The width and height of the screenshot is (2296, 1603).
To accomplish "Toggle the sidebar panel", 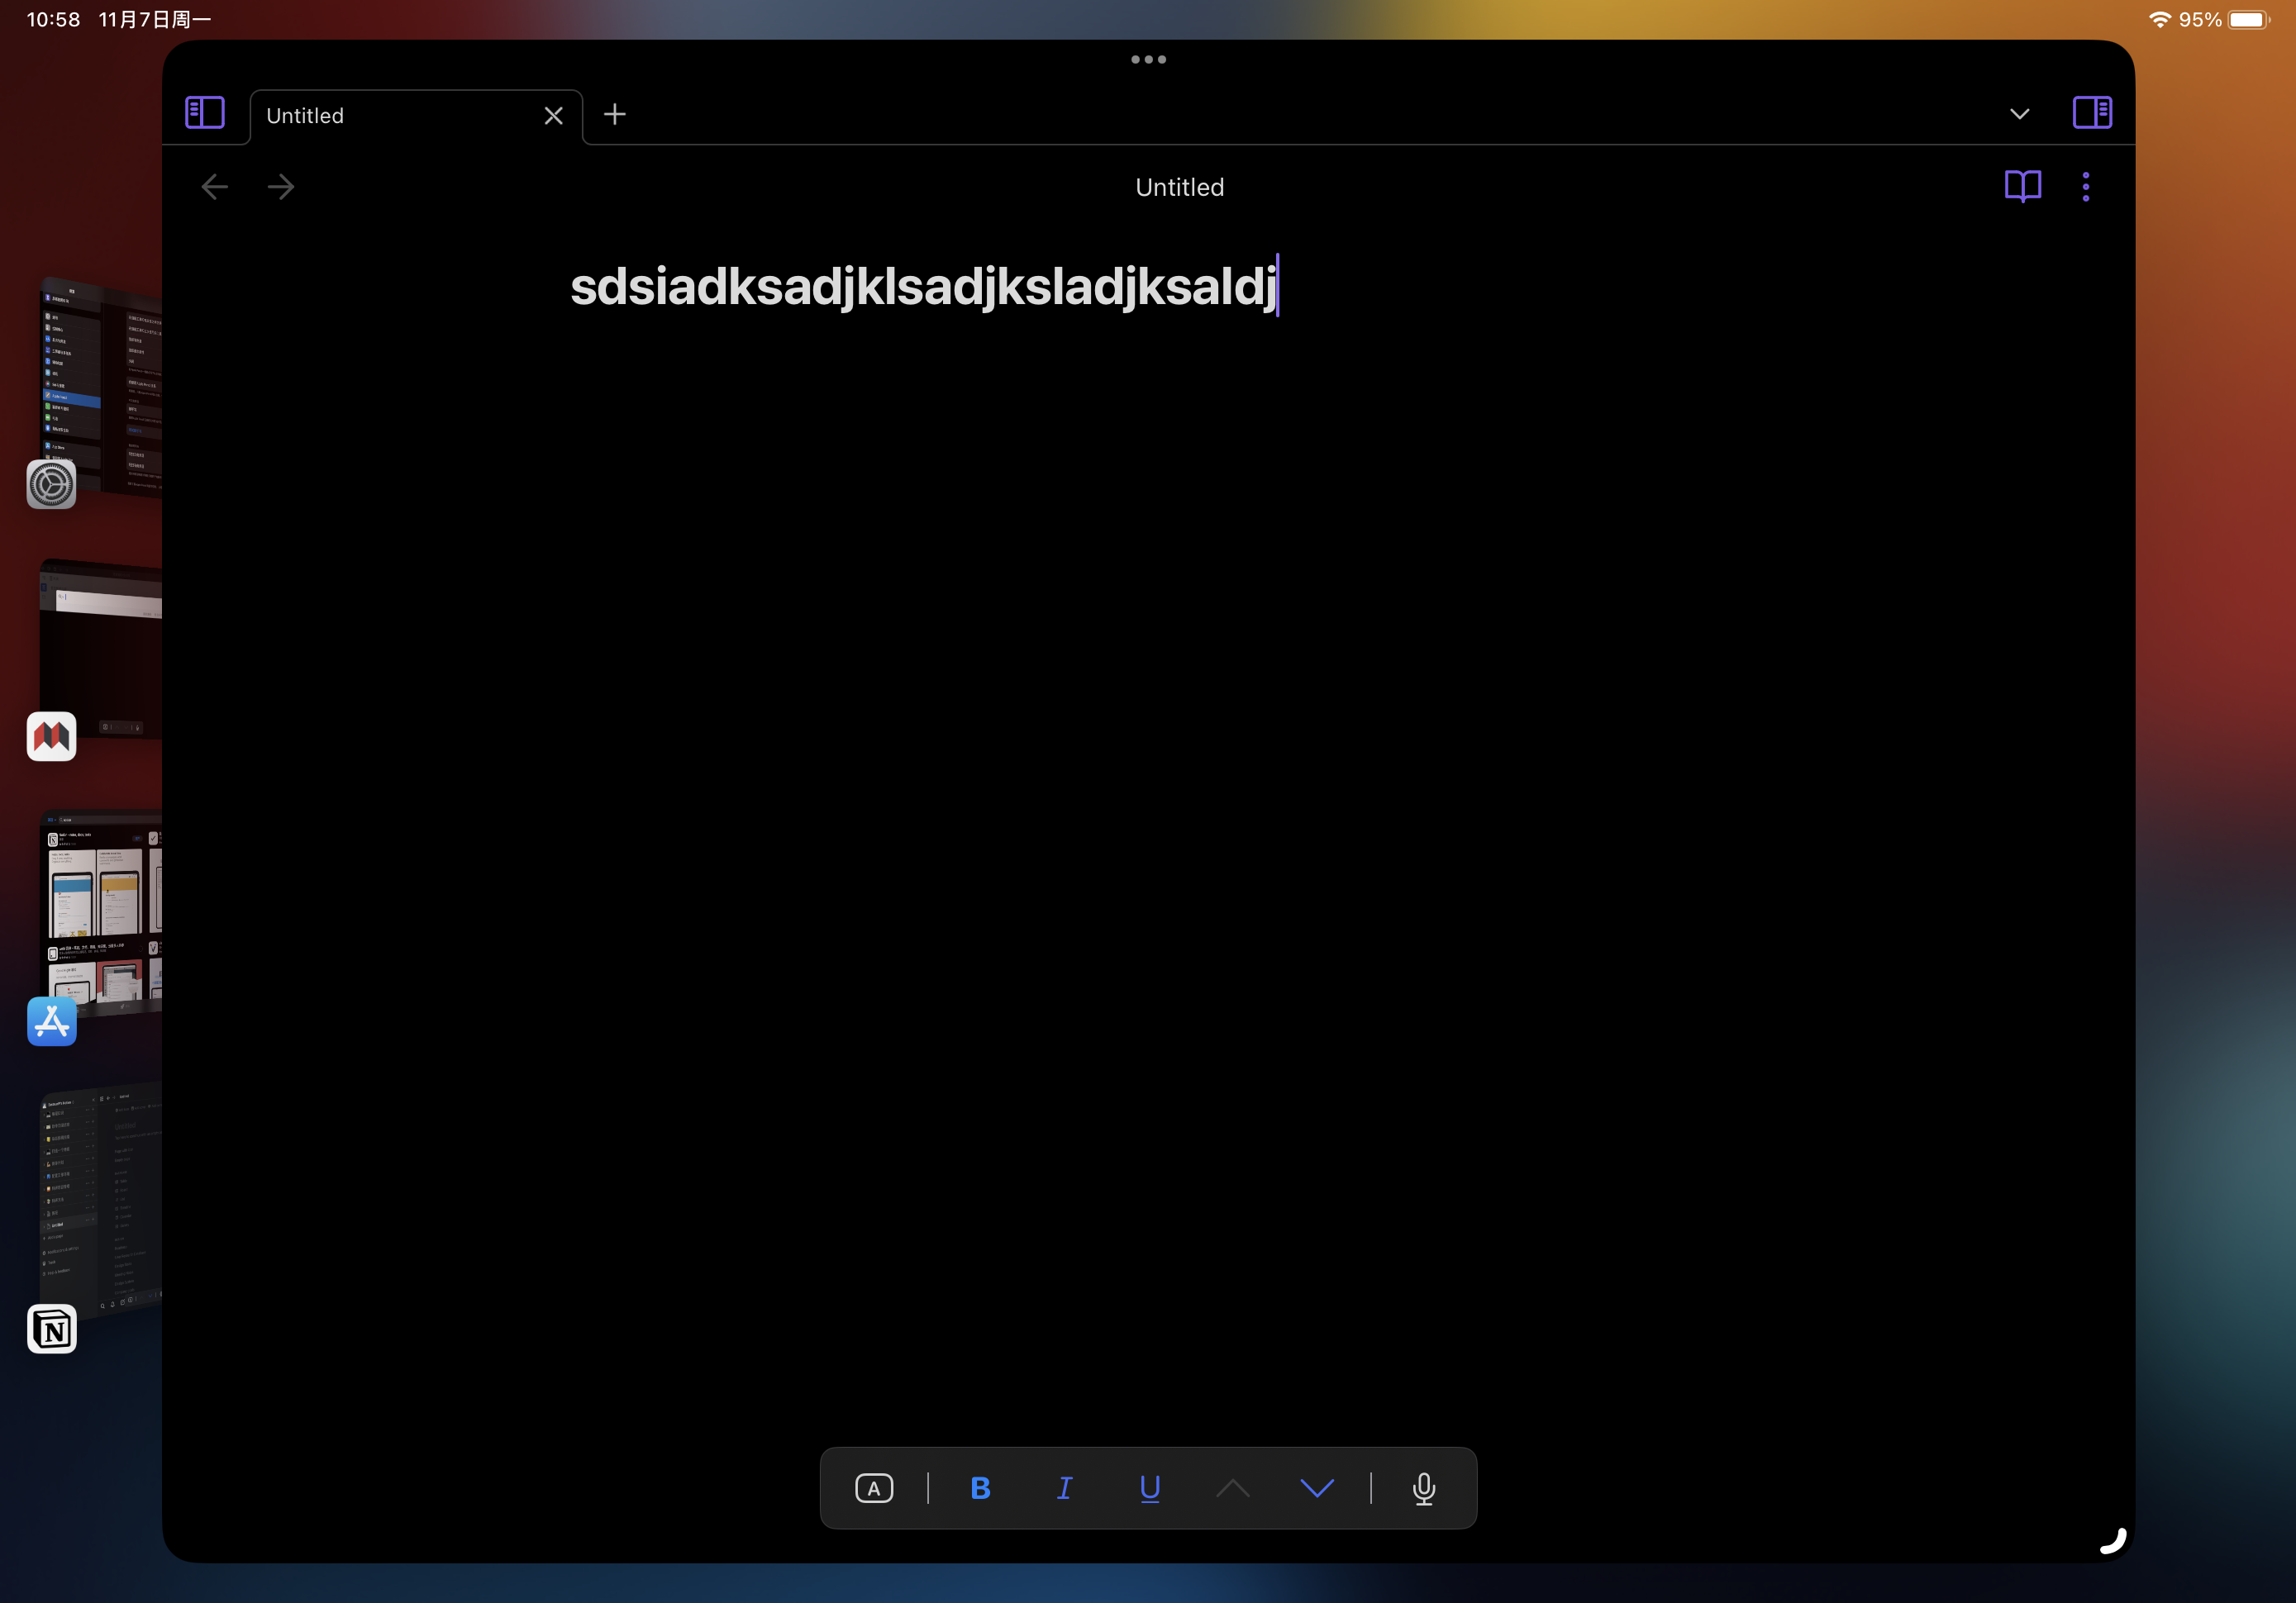I will click(204, 113).
